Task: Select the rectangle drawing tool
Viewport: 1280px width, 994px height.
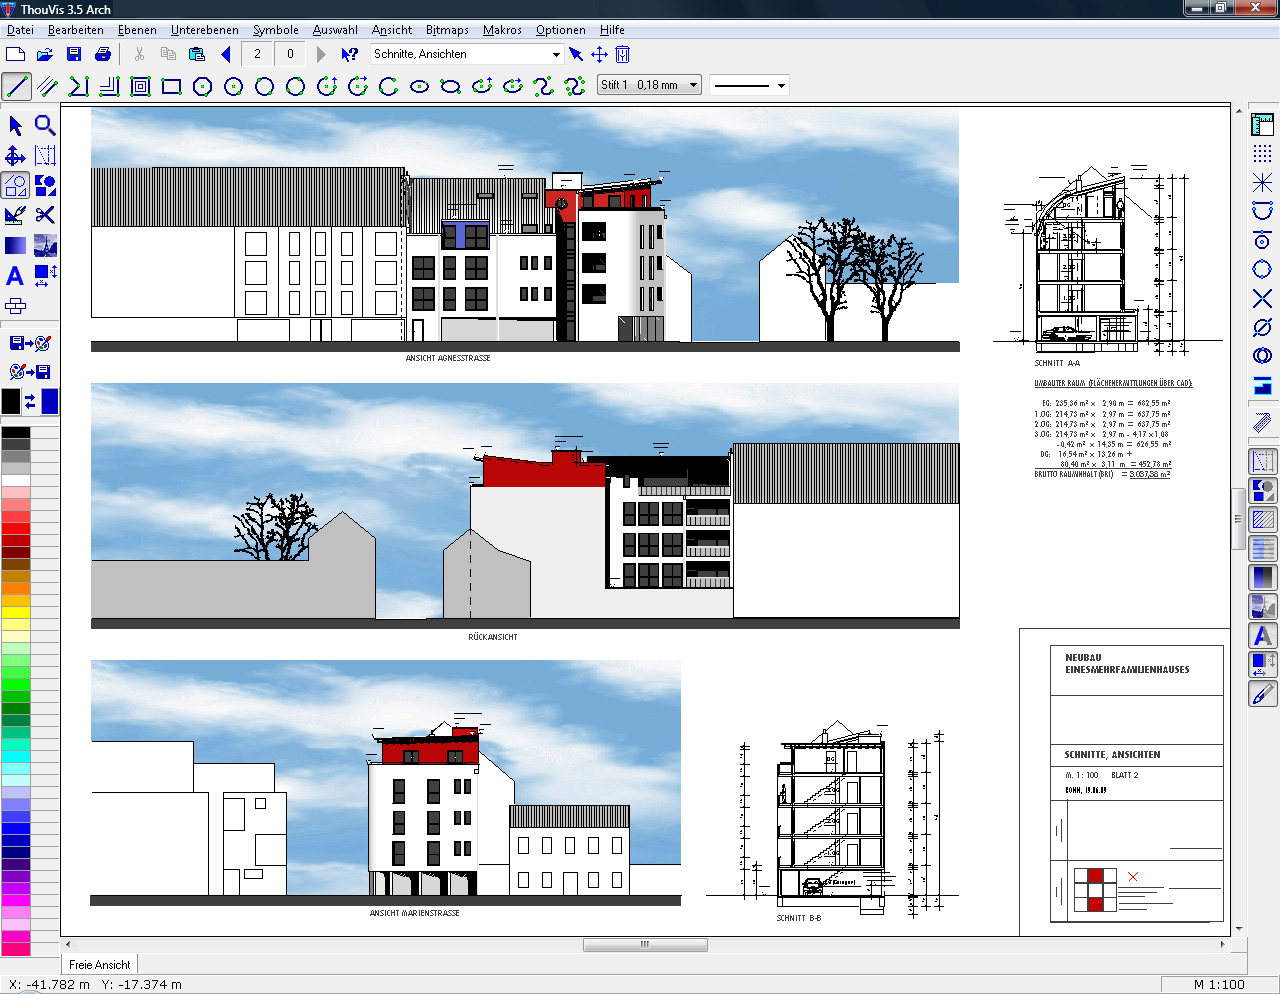Action: pos(171,87)
